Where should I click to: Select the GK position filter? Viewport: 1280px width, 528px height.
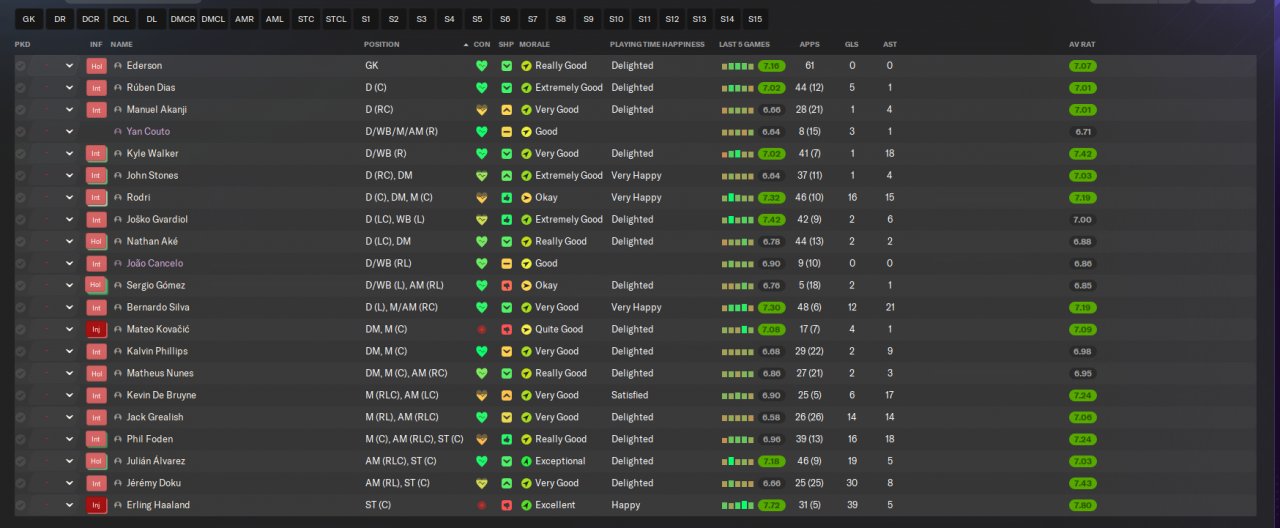click(28, 19)
